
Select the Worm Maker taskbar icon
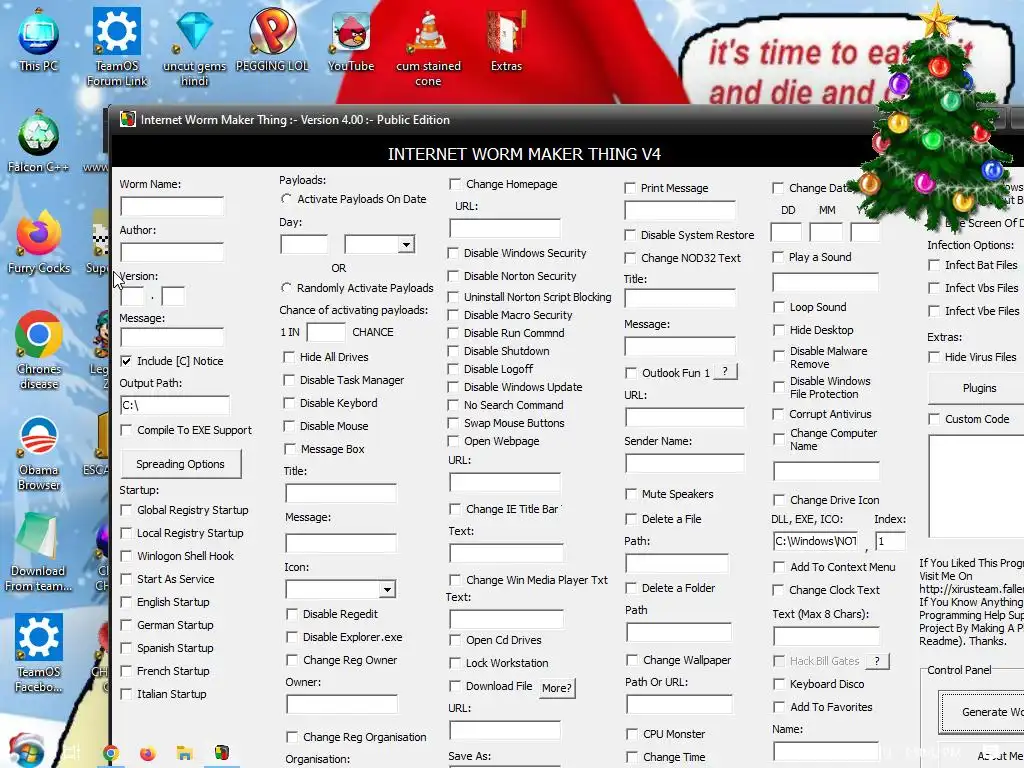222,753
